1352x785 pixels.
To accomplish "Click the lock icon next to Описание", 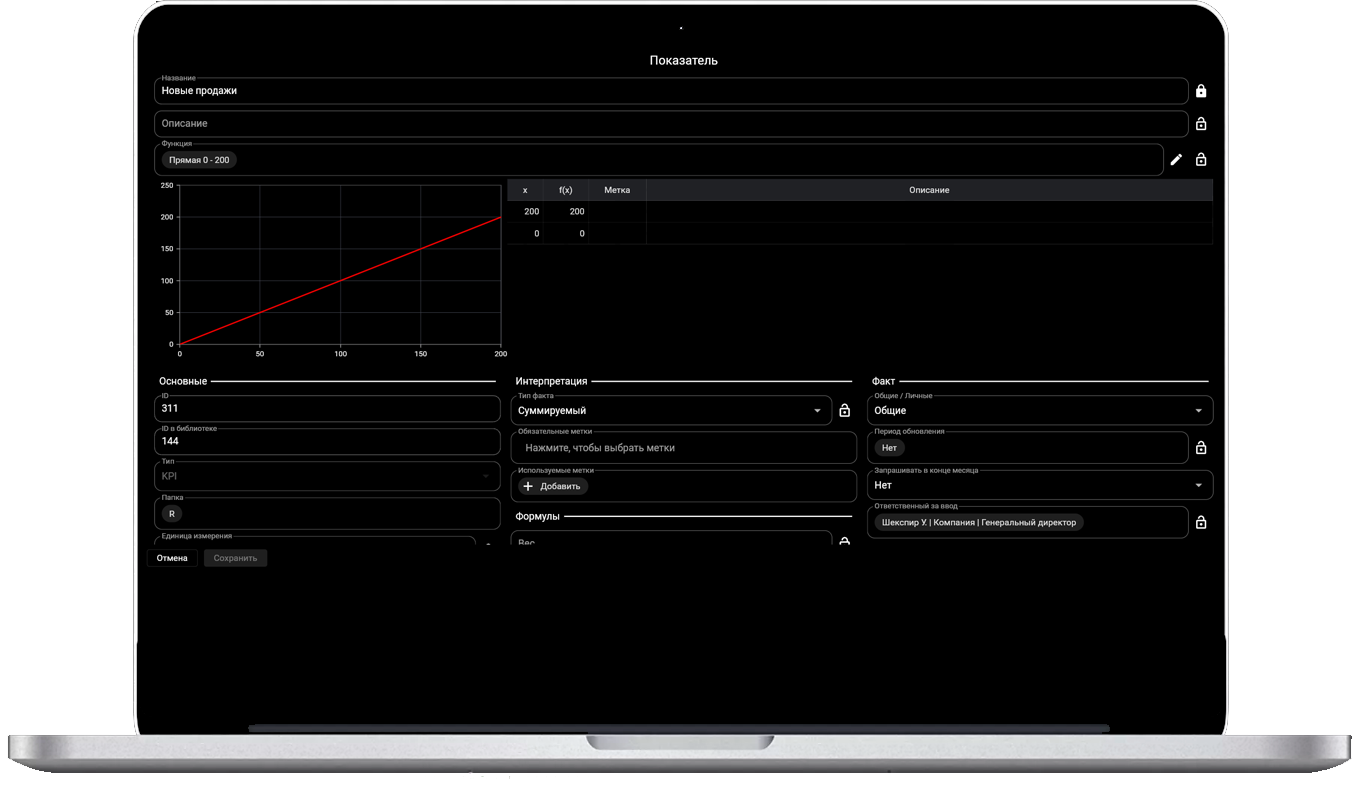I will coord(1201,124).
